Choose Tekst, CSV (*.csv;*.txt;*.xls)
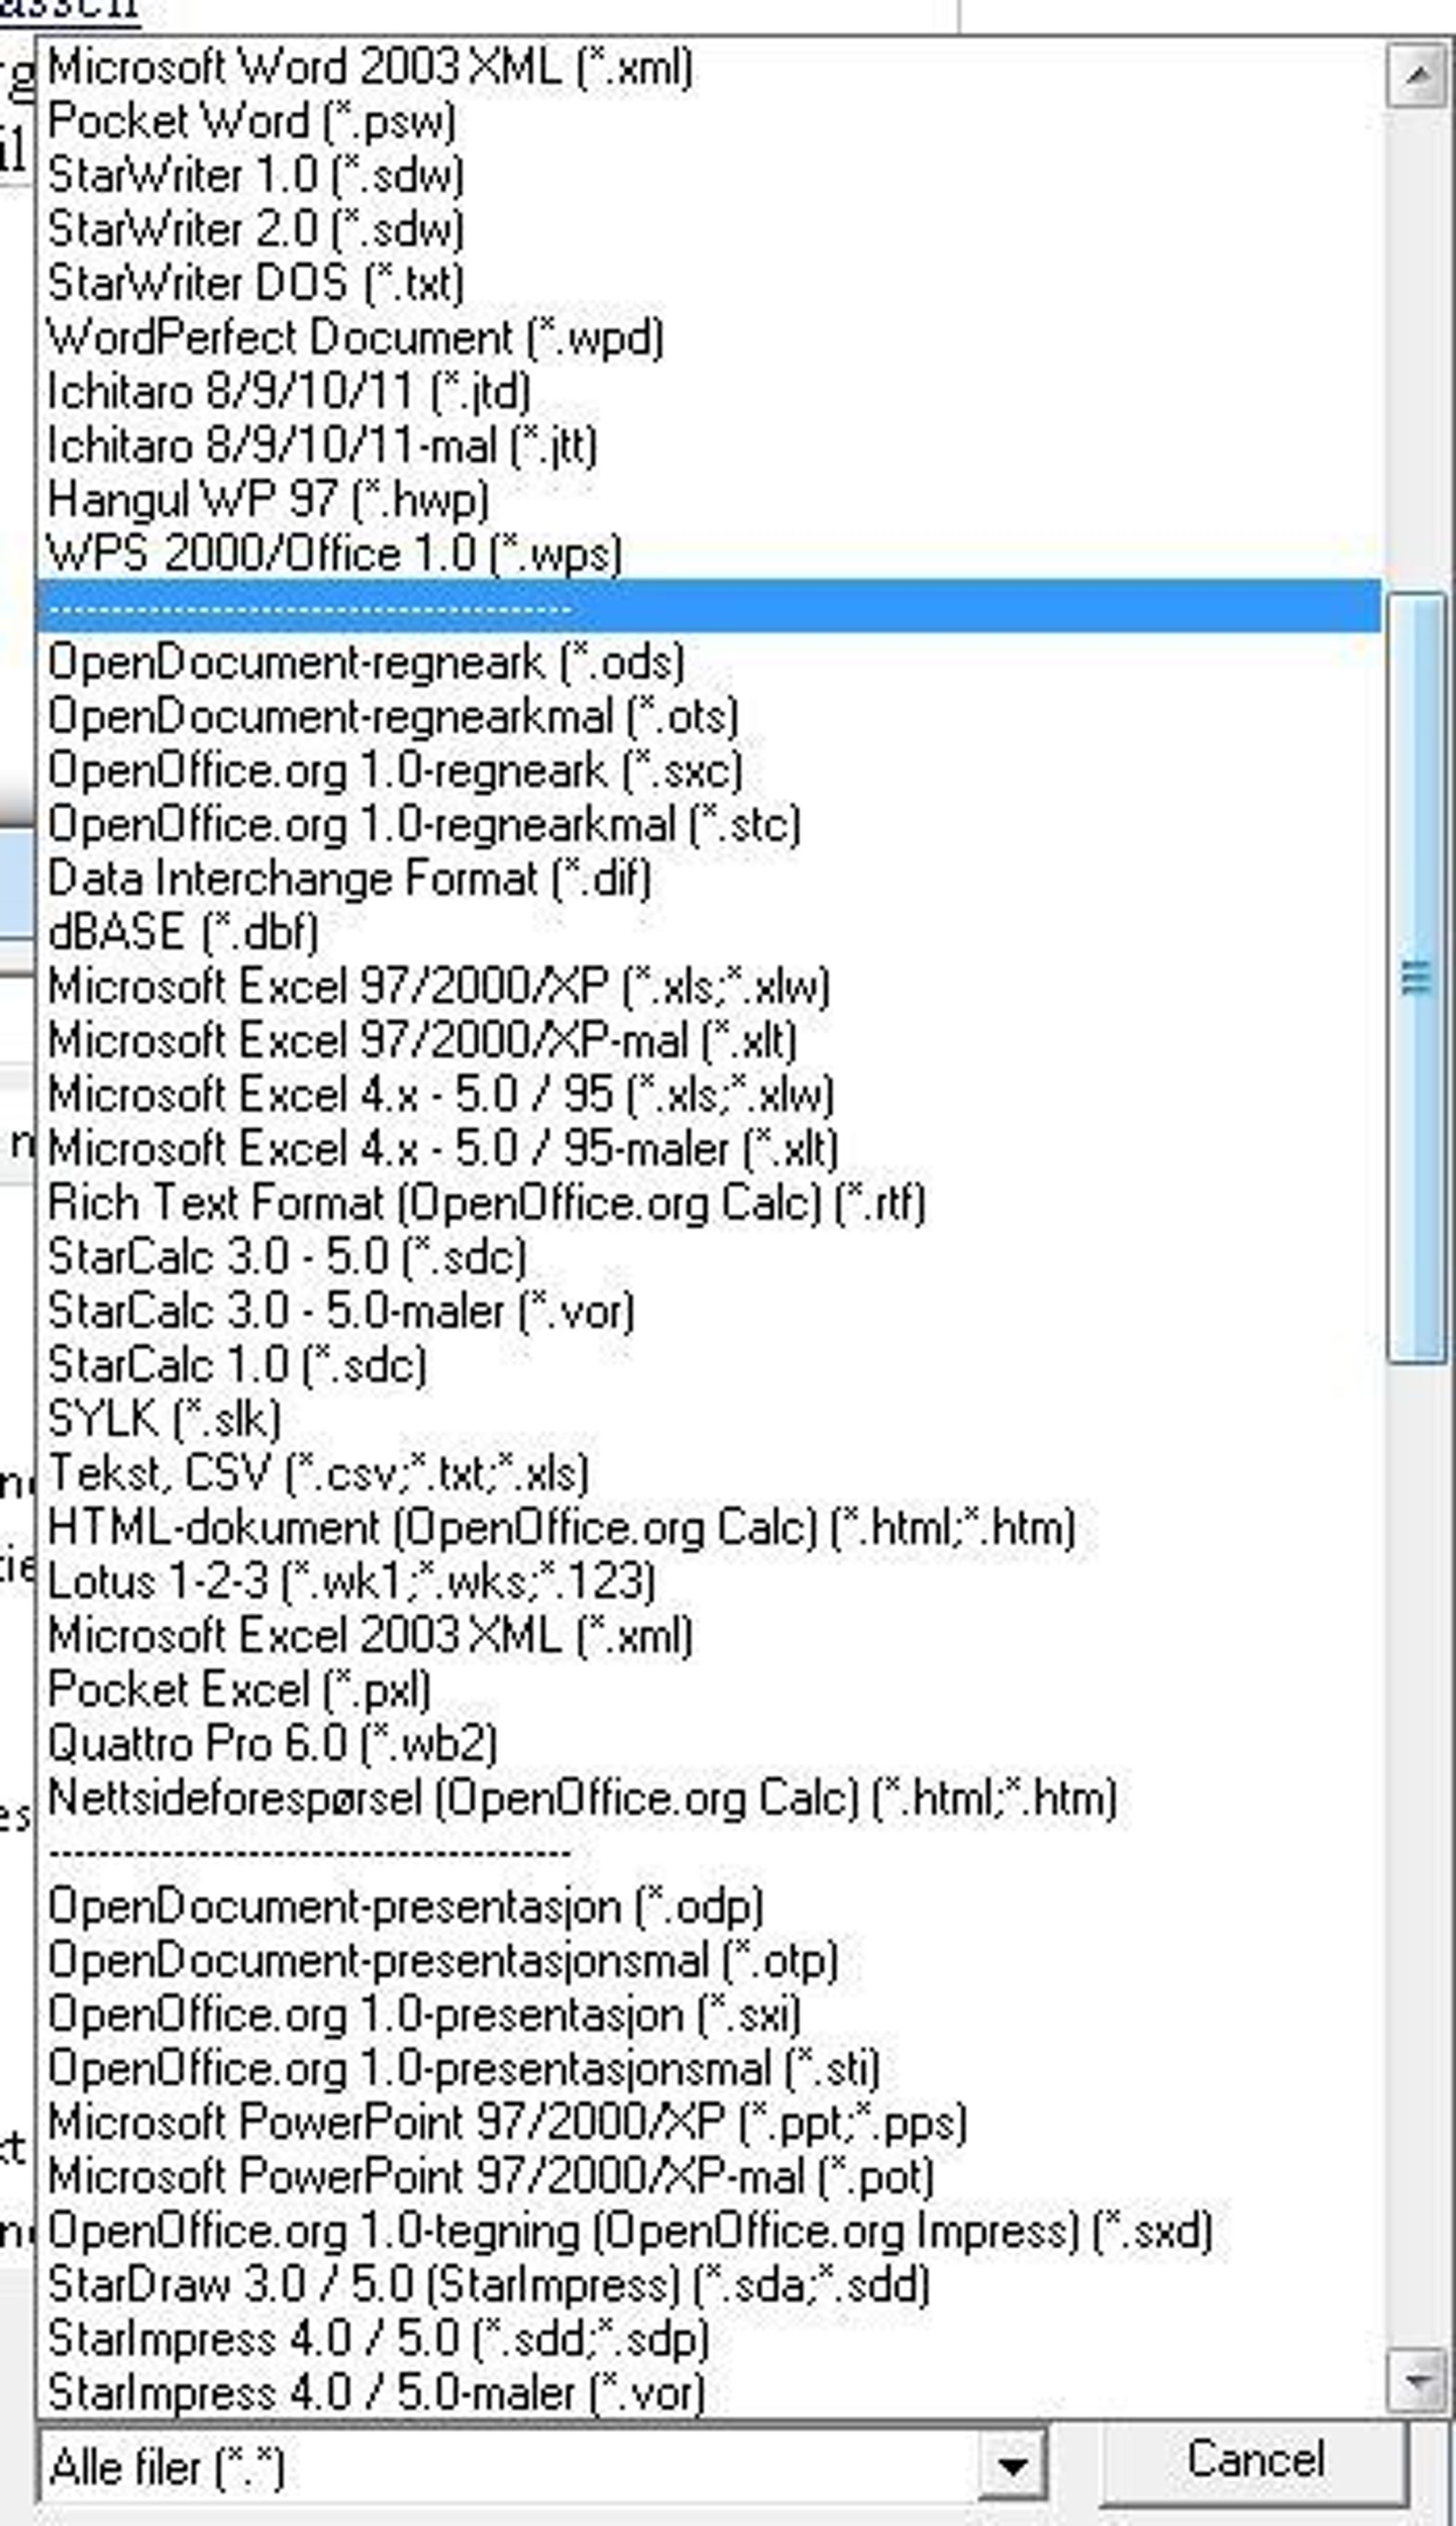The image size is (1456, 2526). pos(710,1473)
